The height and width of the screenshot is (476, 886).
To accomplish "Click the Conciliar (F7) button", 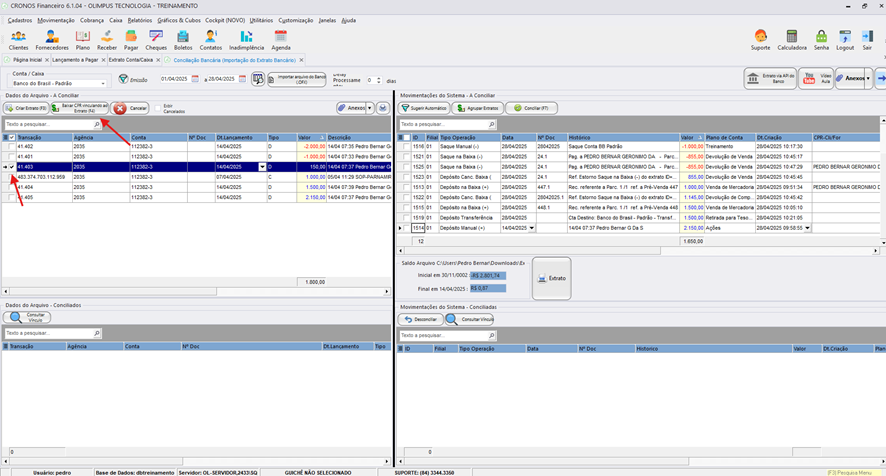I will click(531, 108).
